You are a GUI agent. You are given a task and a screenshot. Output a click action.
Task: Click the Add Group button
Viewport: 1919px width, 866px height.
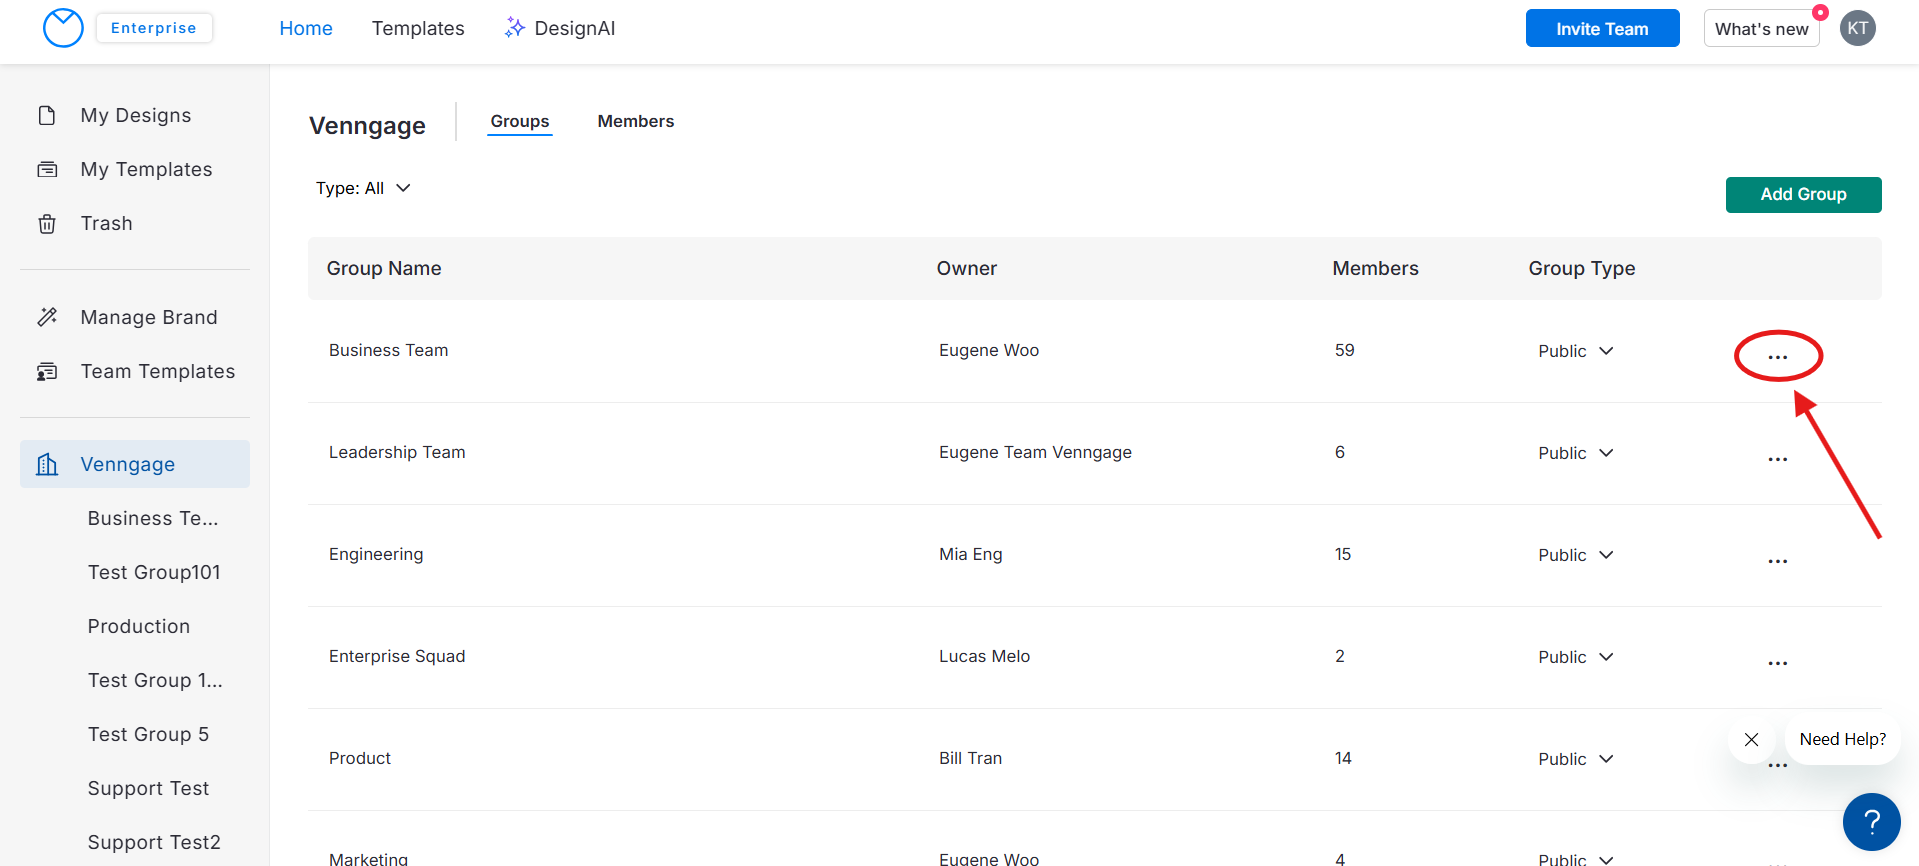coord(1802,194)
